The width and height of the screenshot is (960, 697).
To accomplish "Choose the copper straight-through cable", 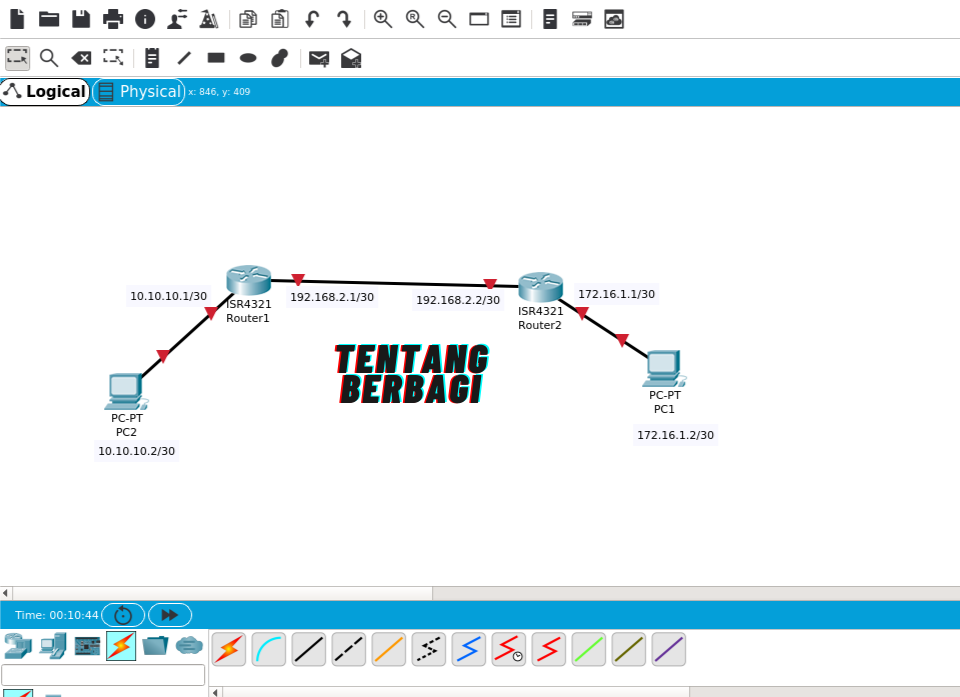I will click(x=308, y=649).
